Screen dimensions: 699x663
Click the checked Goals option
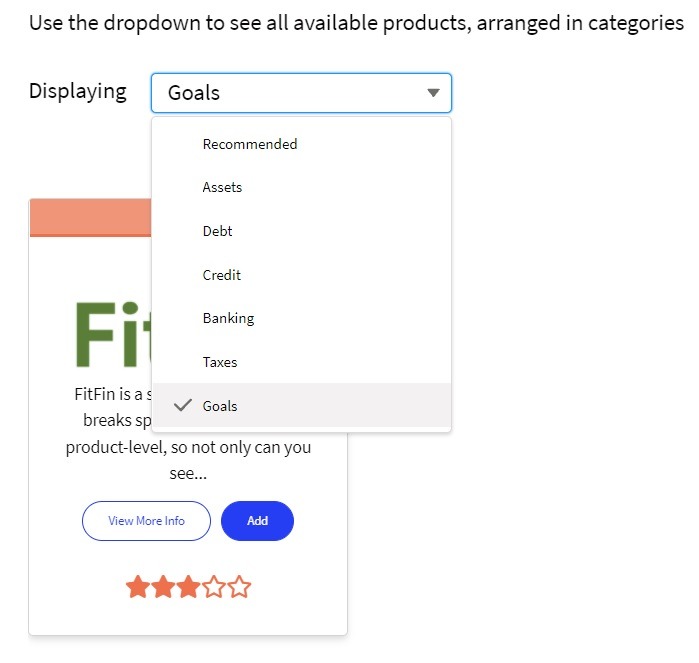(301, 405)
